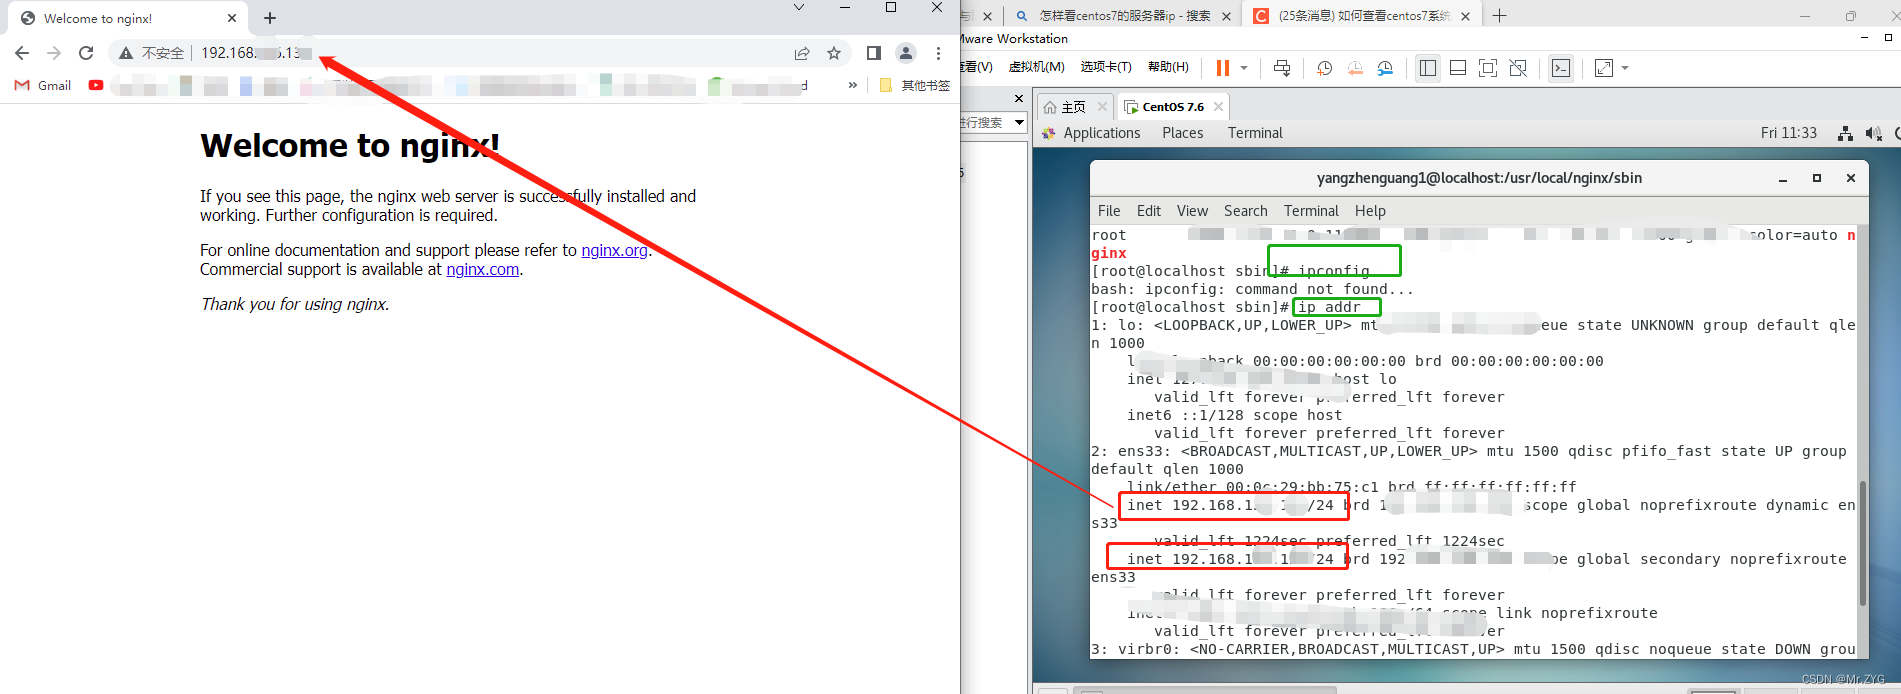Switch to 主页 home tab in VMware

coord(1075,107)
